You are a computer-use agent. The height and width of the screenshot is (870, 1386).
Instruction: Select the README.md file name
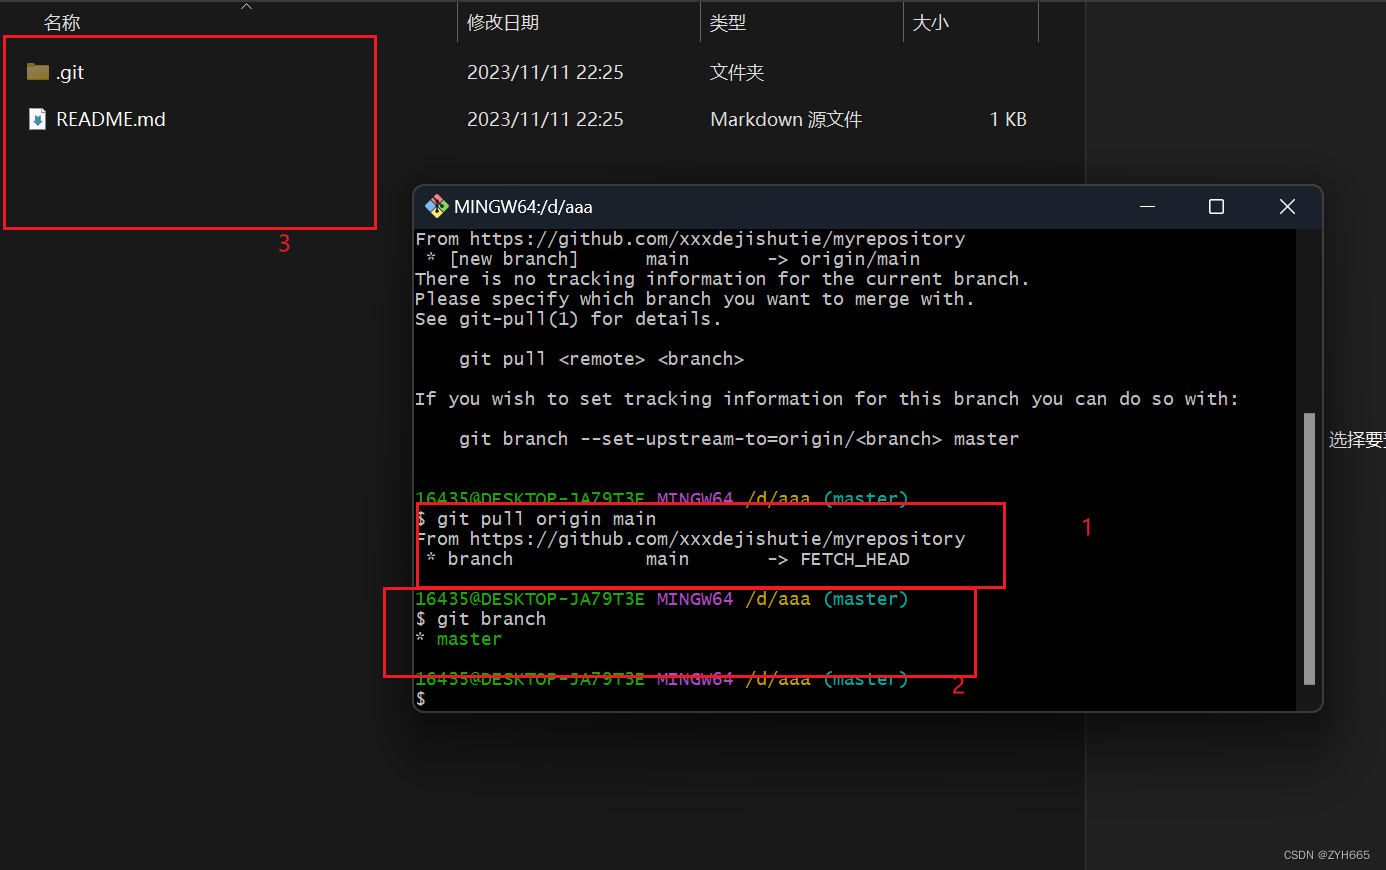111,119
